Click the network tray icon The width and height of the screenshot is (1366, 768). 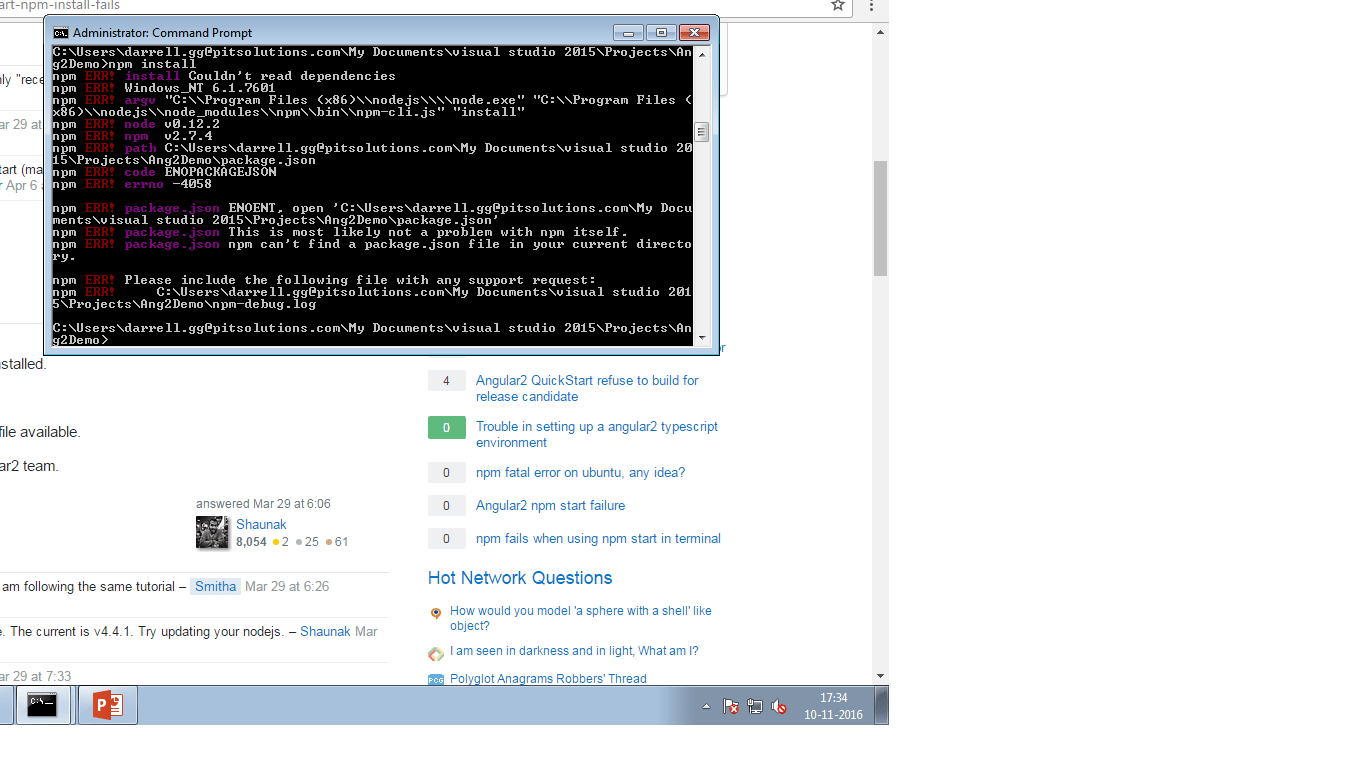click(x=755, y=706)
